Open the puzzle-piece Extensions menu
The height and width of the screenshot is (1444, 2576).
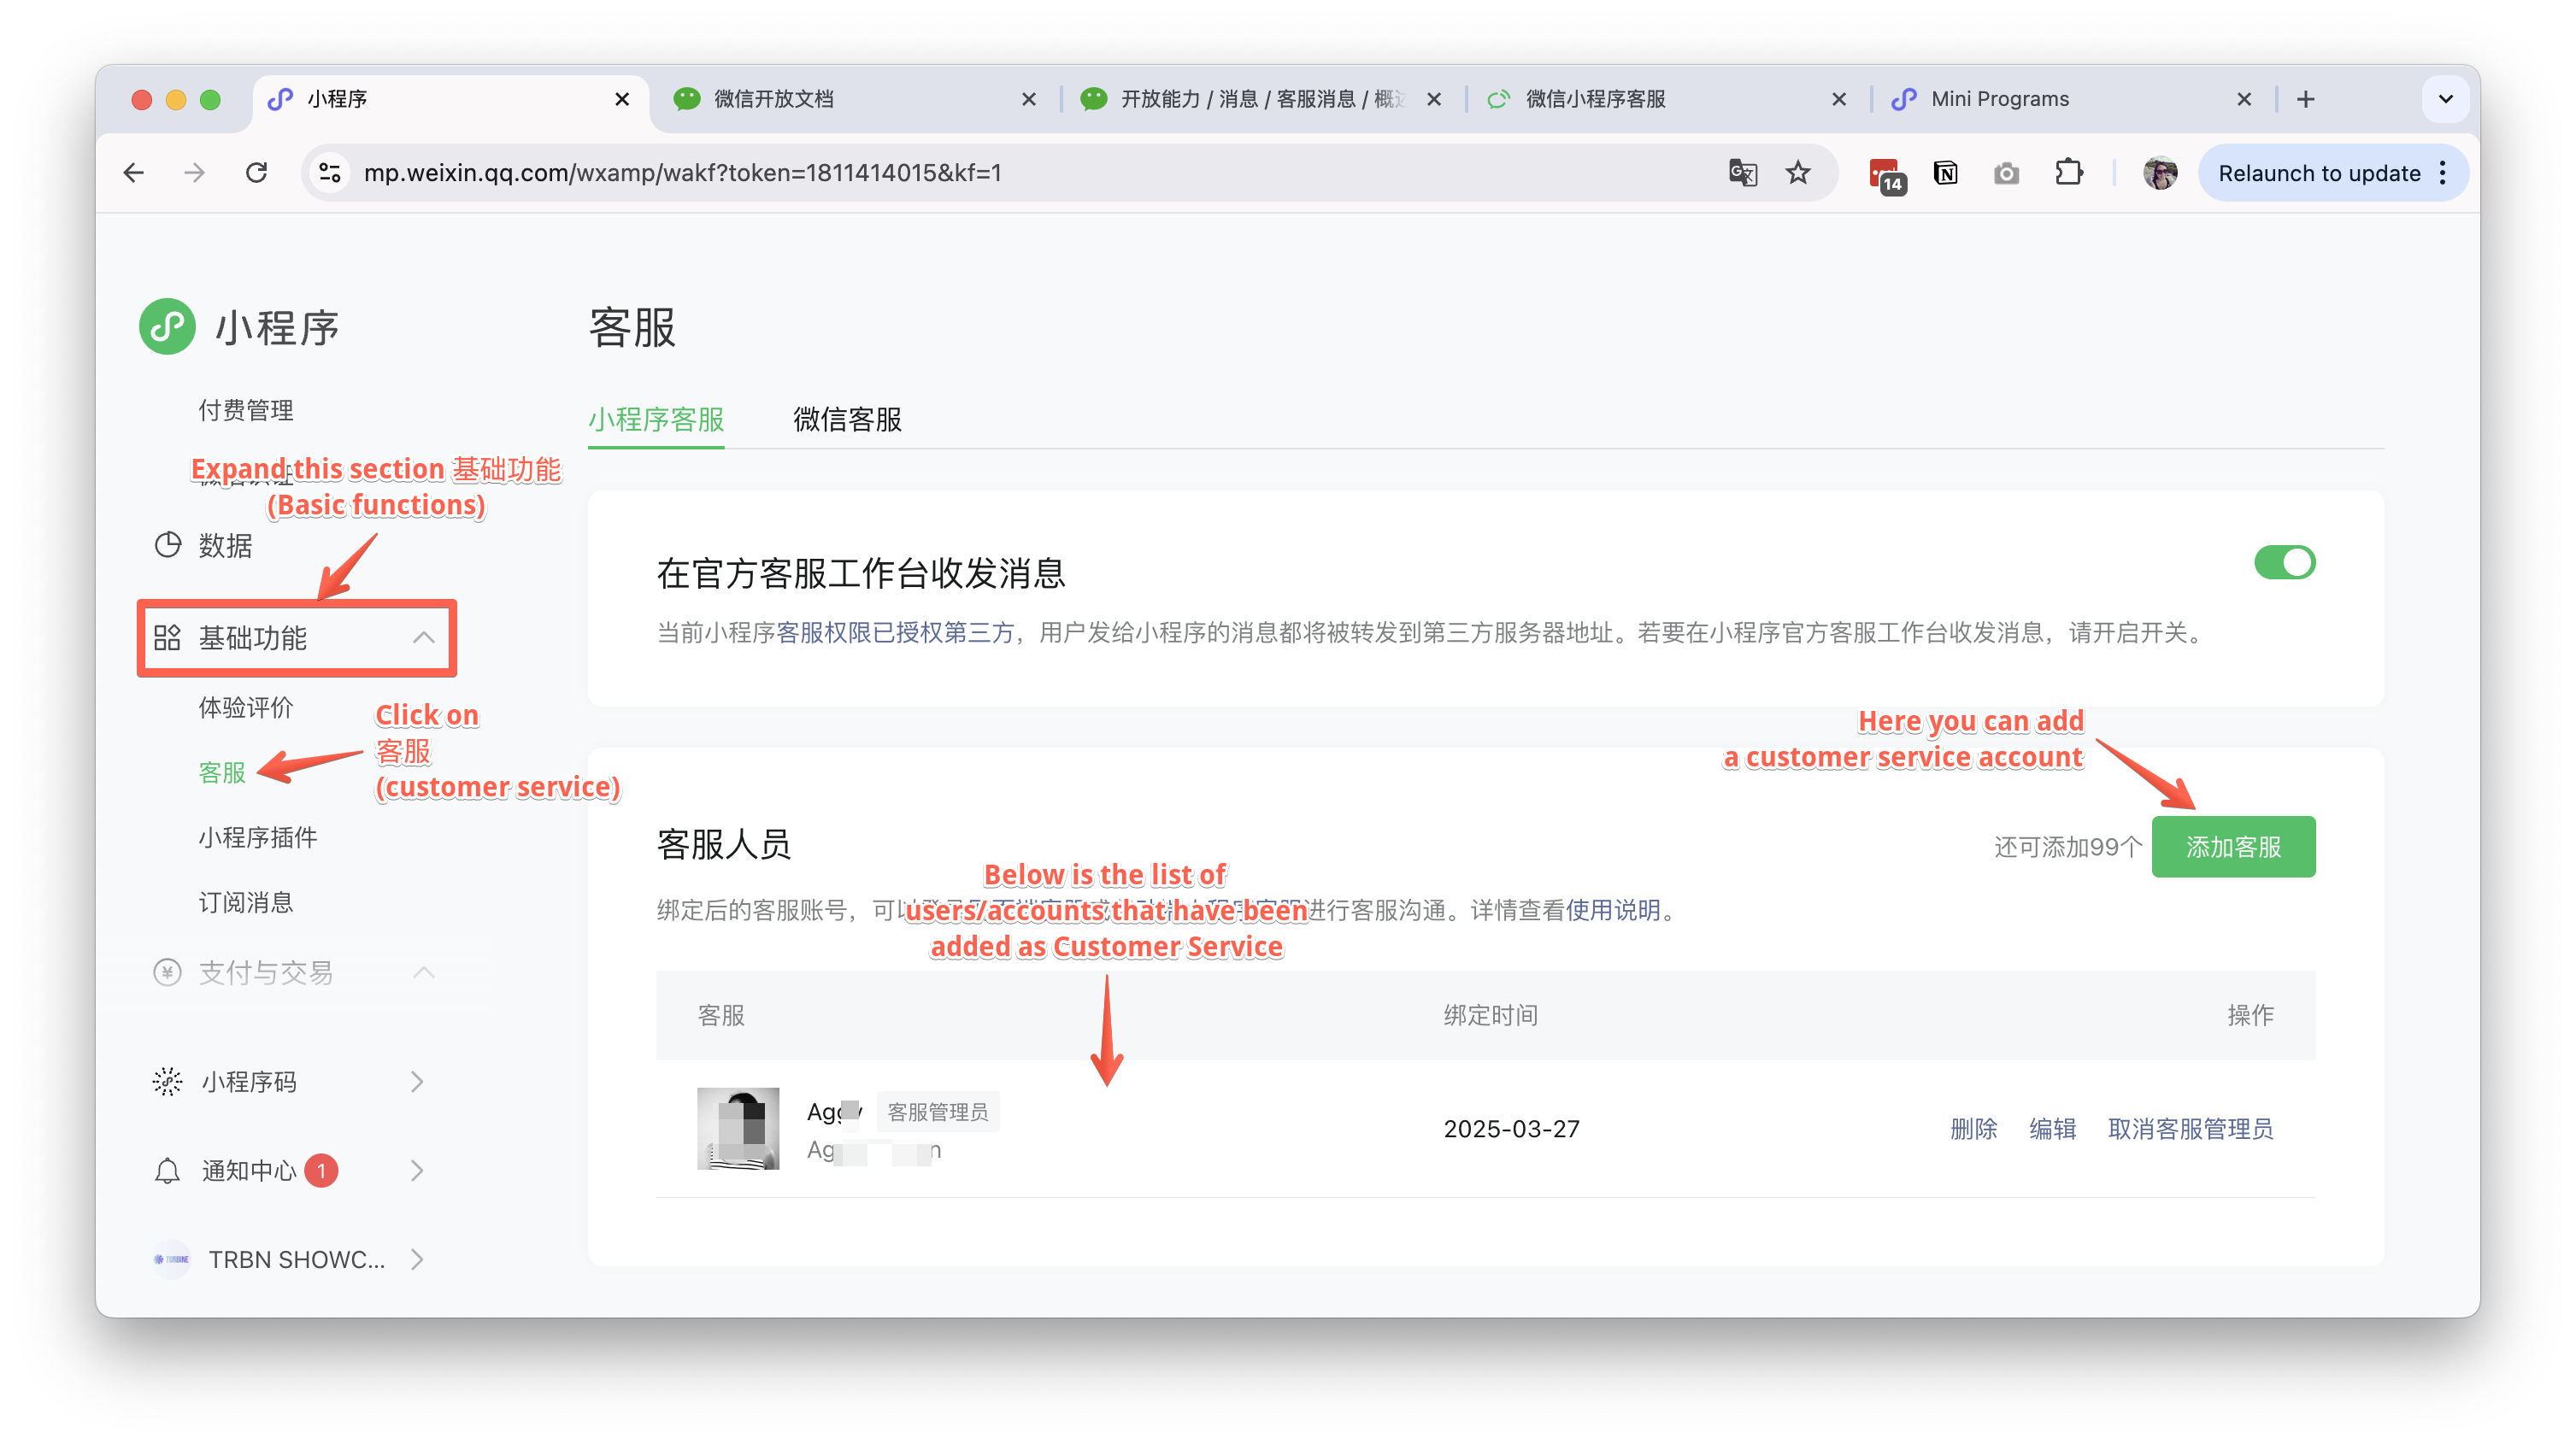2068,173
